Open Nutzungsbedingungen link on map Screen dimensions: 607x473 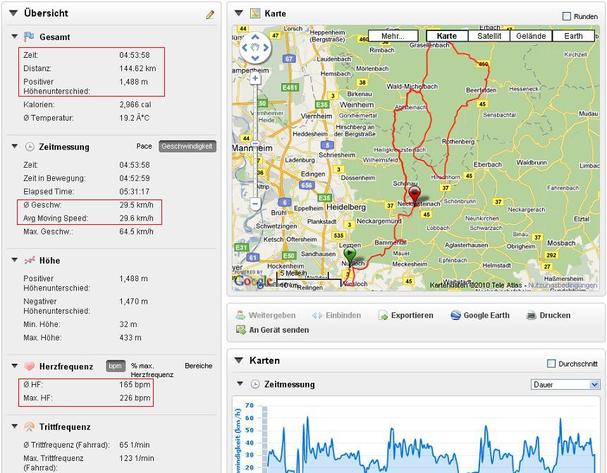[x=562, y=285]
